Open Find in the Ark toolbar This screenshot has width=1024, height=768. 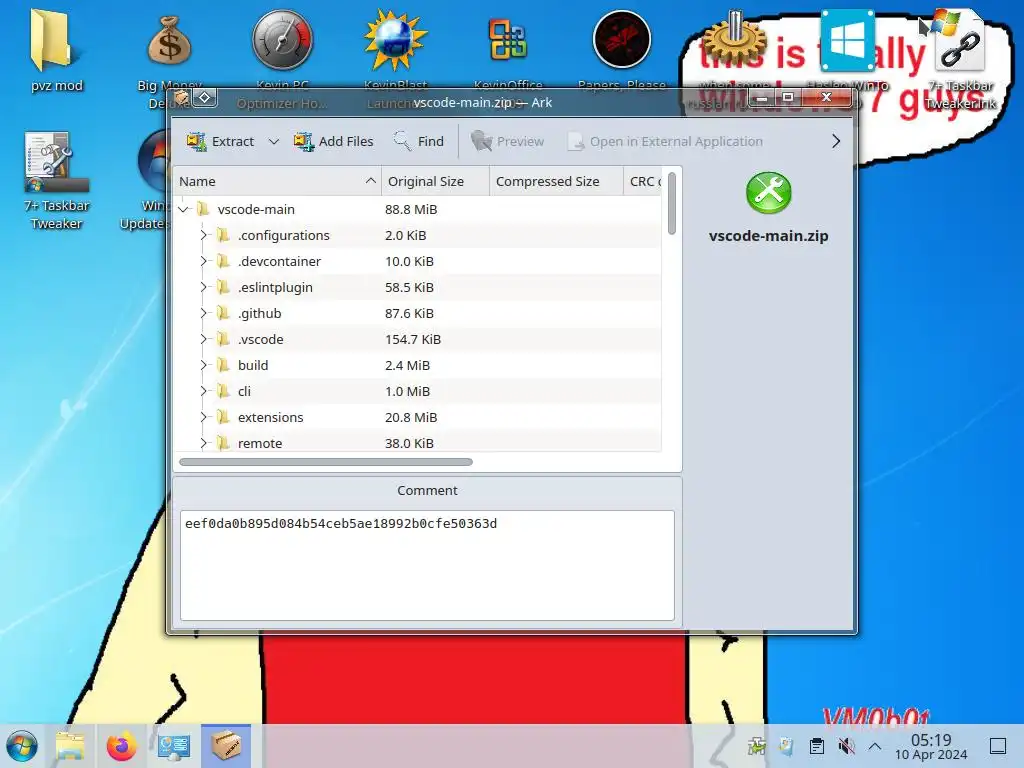(419, 141)
